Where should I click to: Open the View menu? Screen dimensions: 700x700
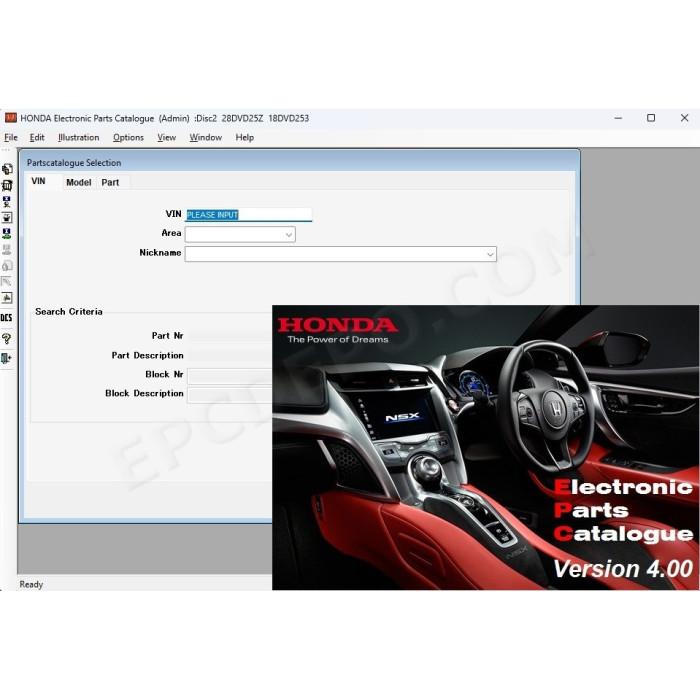[x=167, y=138]
